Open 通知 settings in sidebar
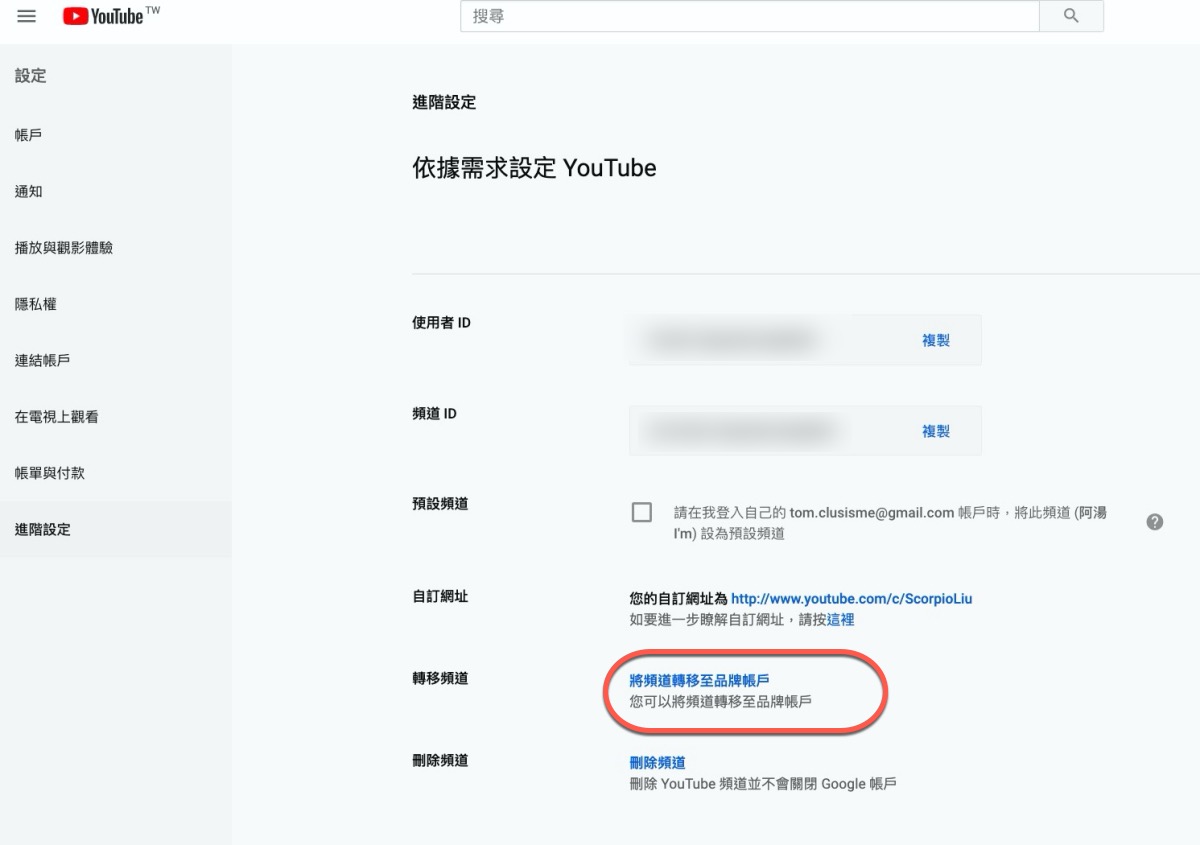This screenshot has height=845, width=1200. pos(116,191)
